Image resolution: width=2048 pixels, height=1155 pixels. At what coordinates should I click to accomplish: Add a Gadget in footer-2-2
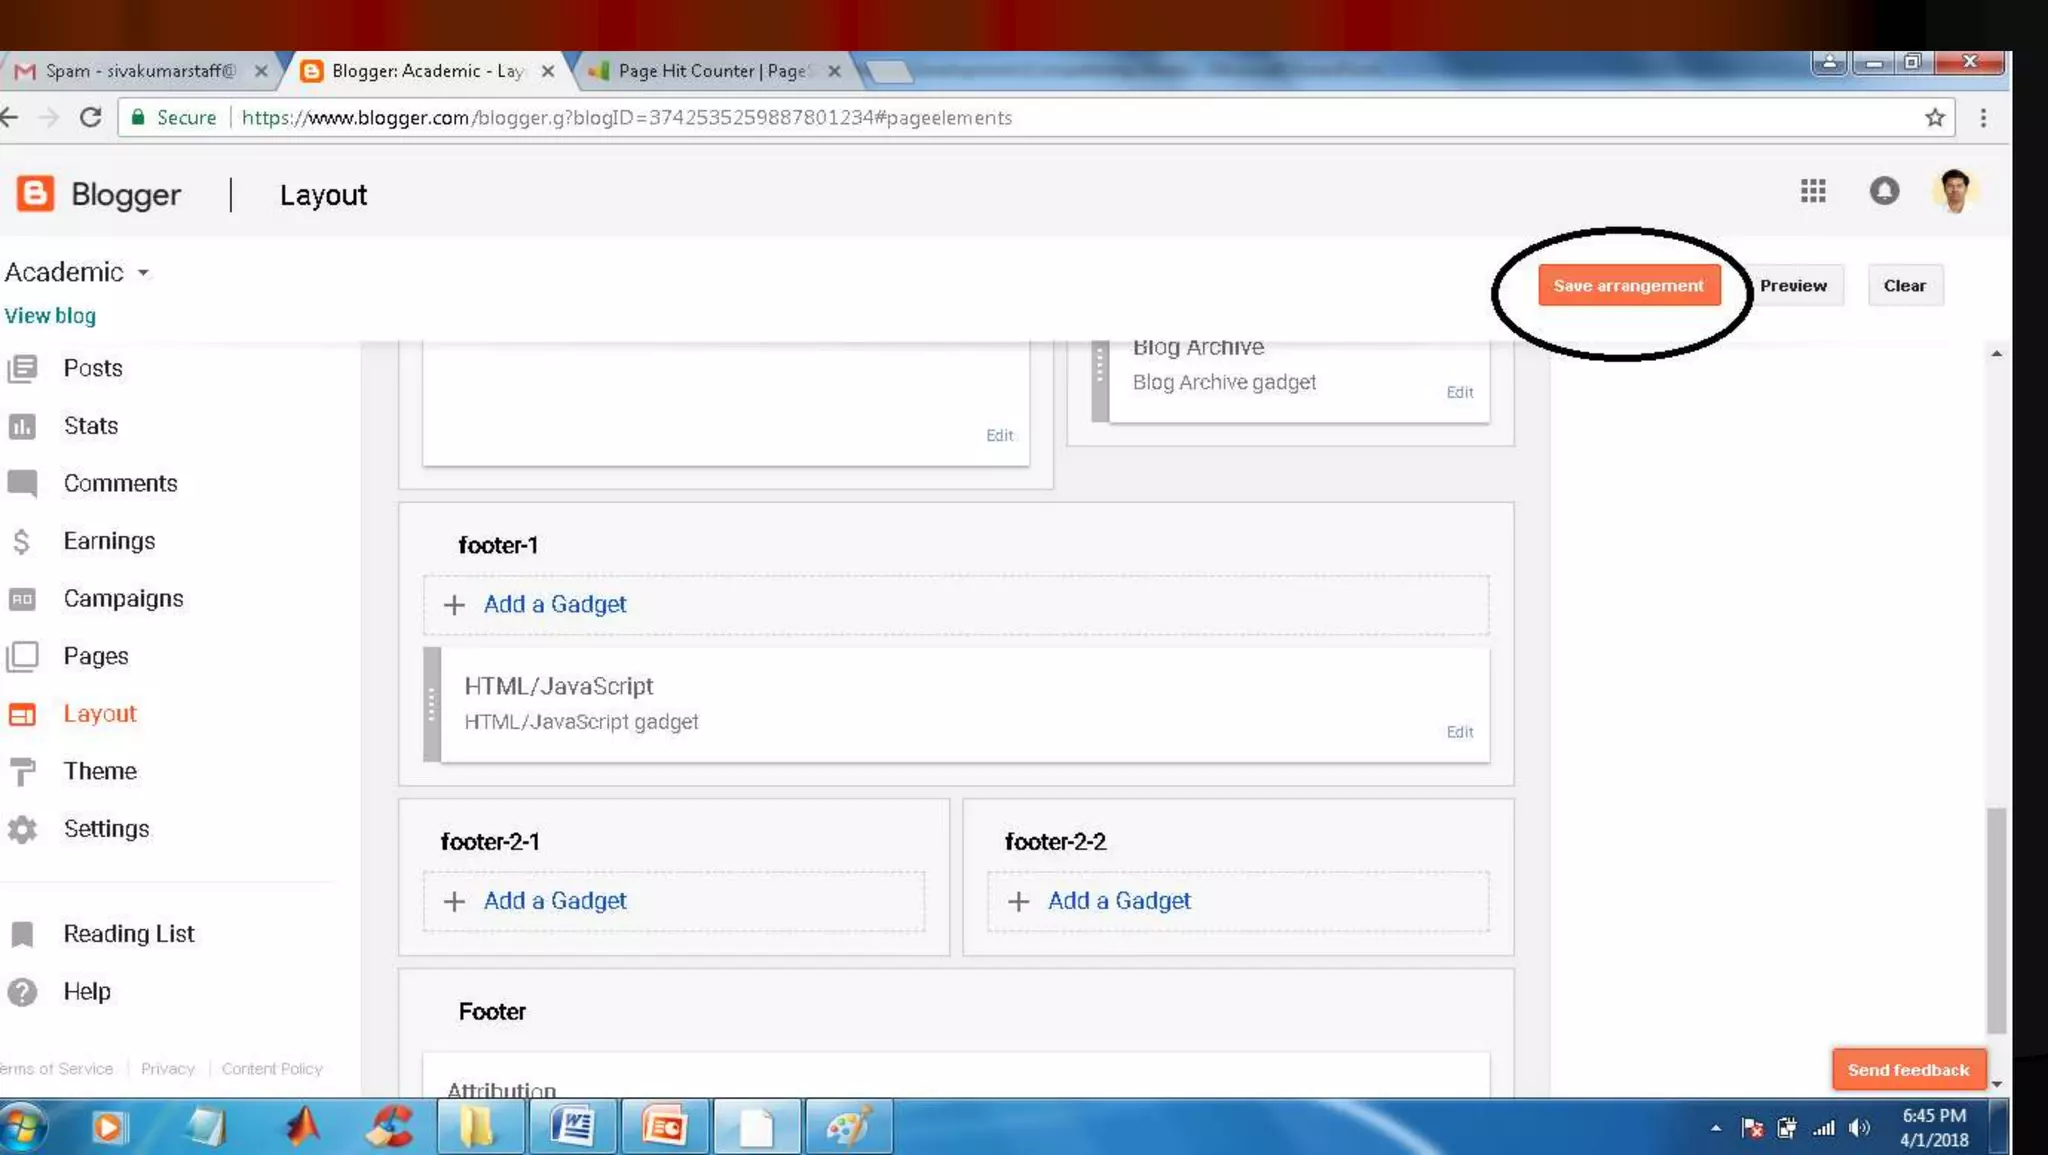(1118, 901)
